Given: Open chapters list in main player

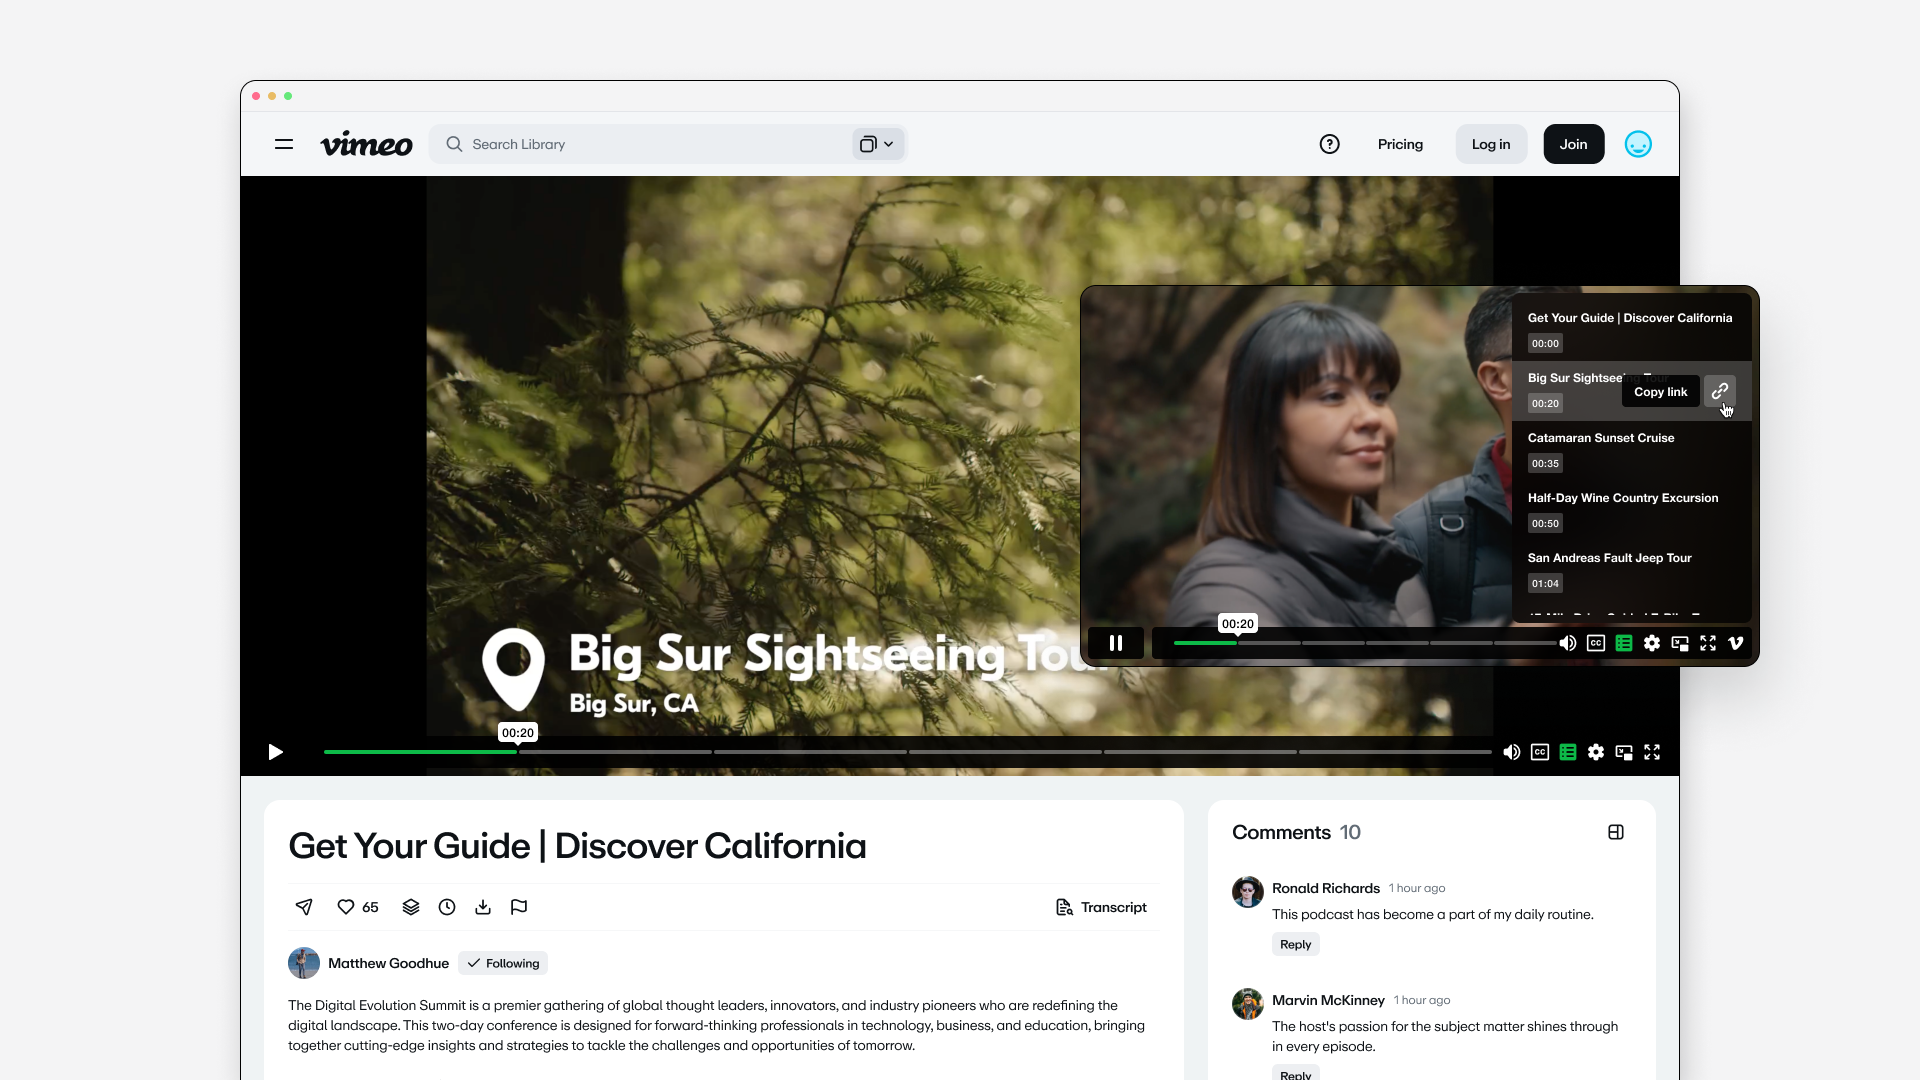Looking at the screenshot, I should (1568, 752).
